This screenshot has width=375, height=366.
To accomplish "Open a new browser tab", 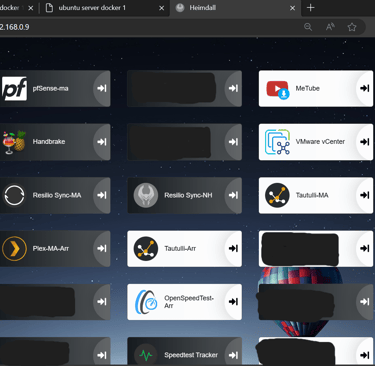I will tap(310, 8).
